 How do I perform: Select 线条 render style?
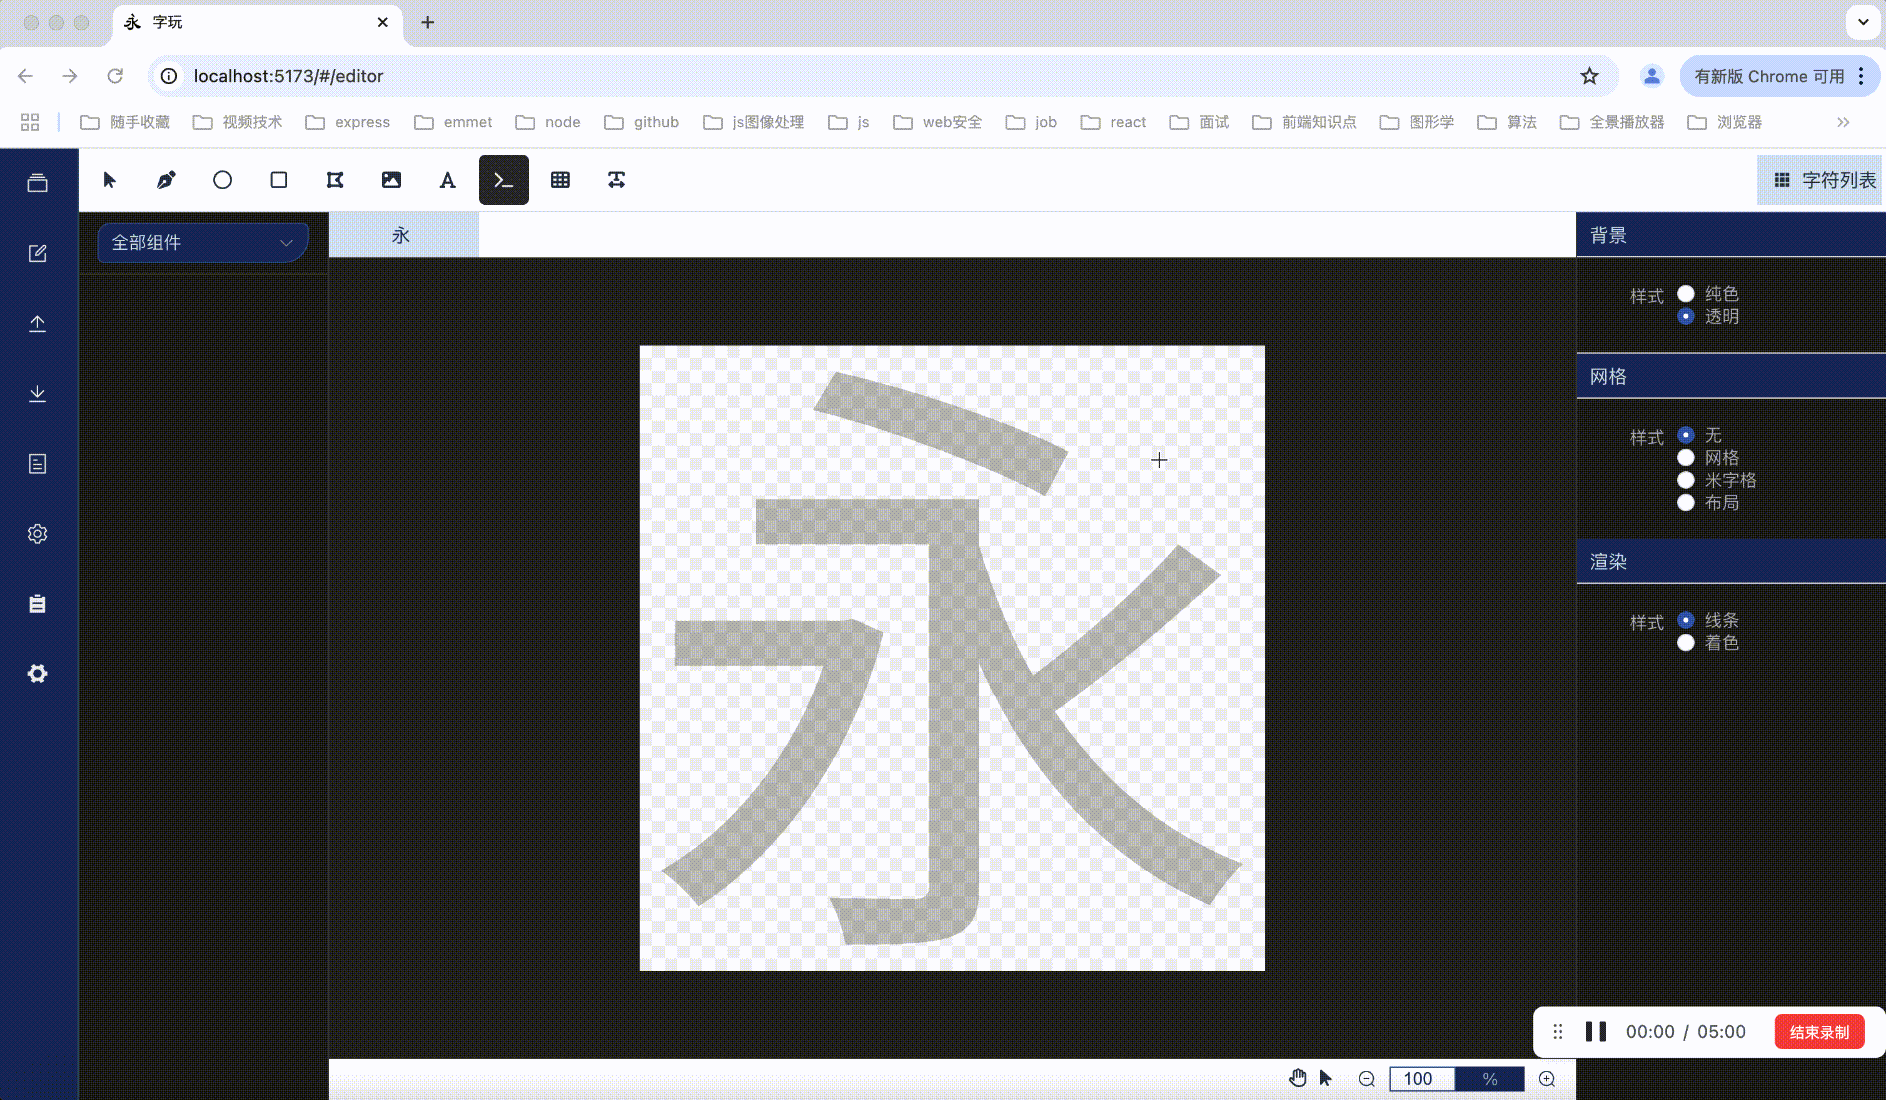1686,620
